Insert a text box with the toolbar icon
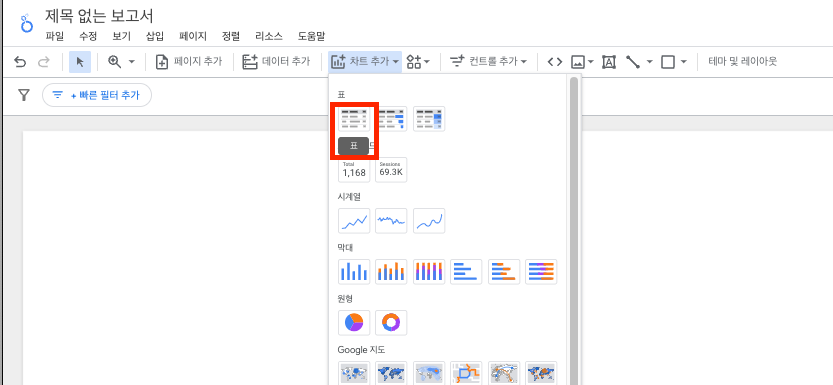This screenshot has width=833, height=385. click(609, 62)
